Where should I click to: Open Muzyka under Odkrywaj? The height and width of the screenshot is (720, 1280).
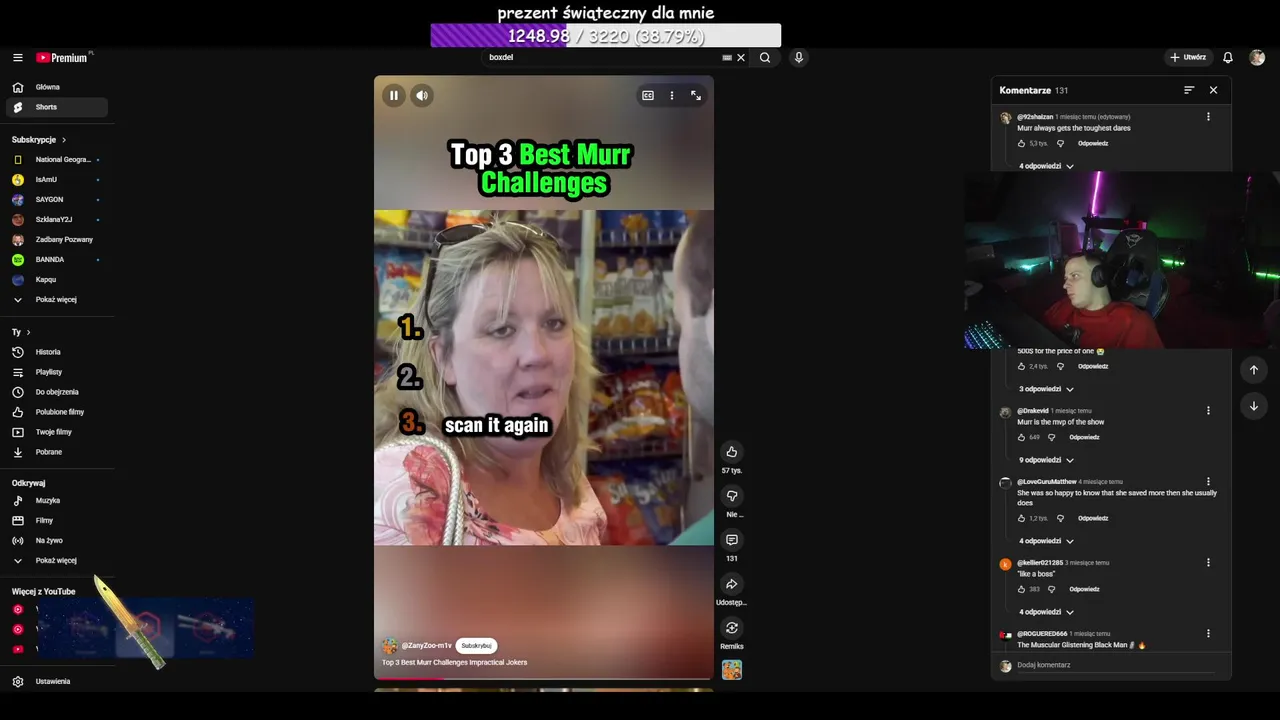[x=57, y=501]
